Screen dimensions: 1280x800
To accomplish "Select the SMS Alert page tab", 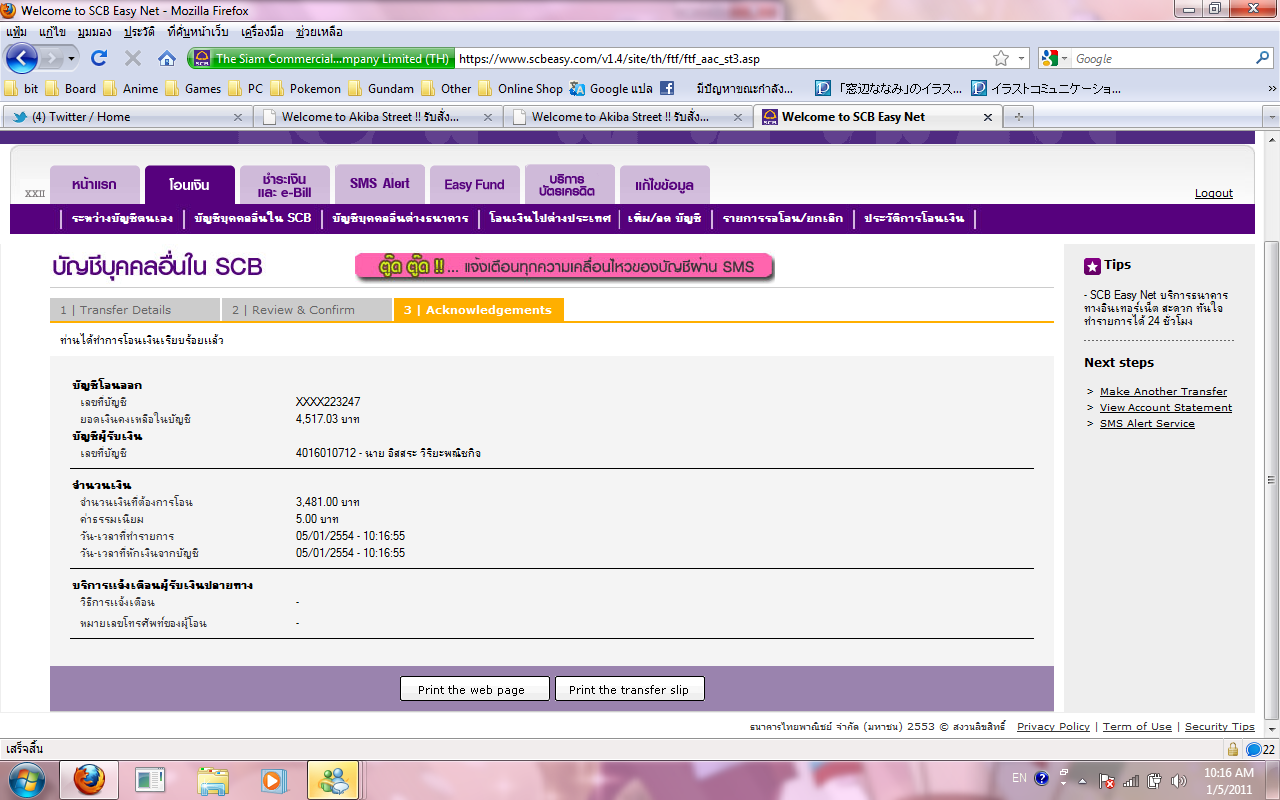I will [x=380, y=184].
